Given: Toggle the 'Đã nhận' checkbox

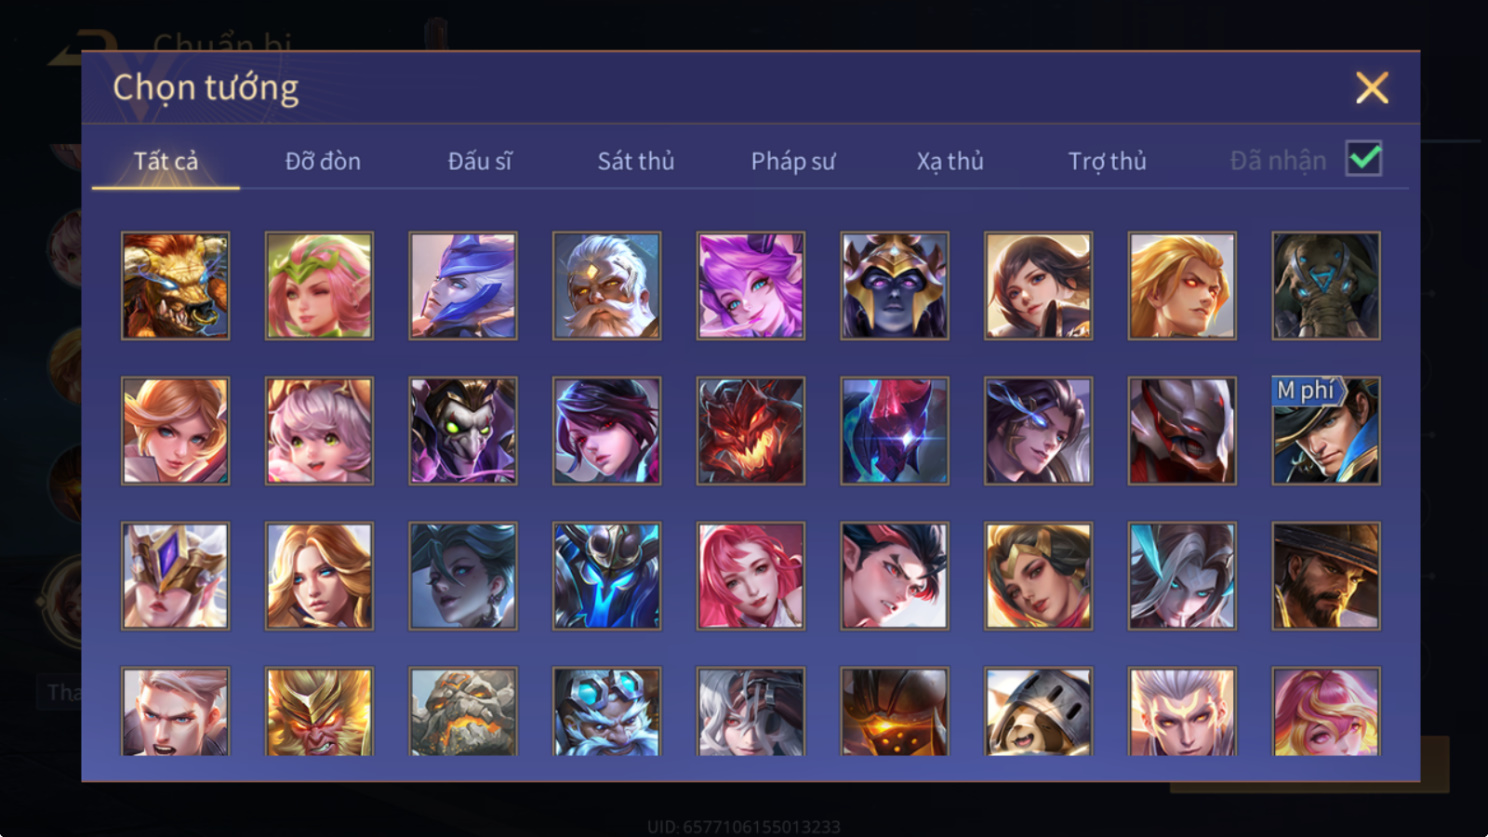Looking at the screenshot, I should (1364, 159).
